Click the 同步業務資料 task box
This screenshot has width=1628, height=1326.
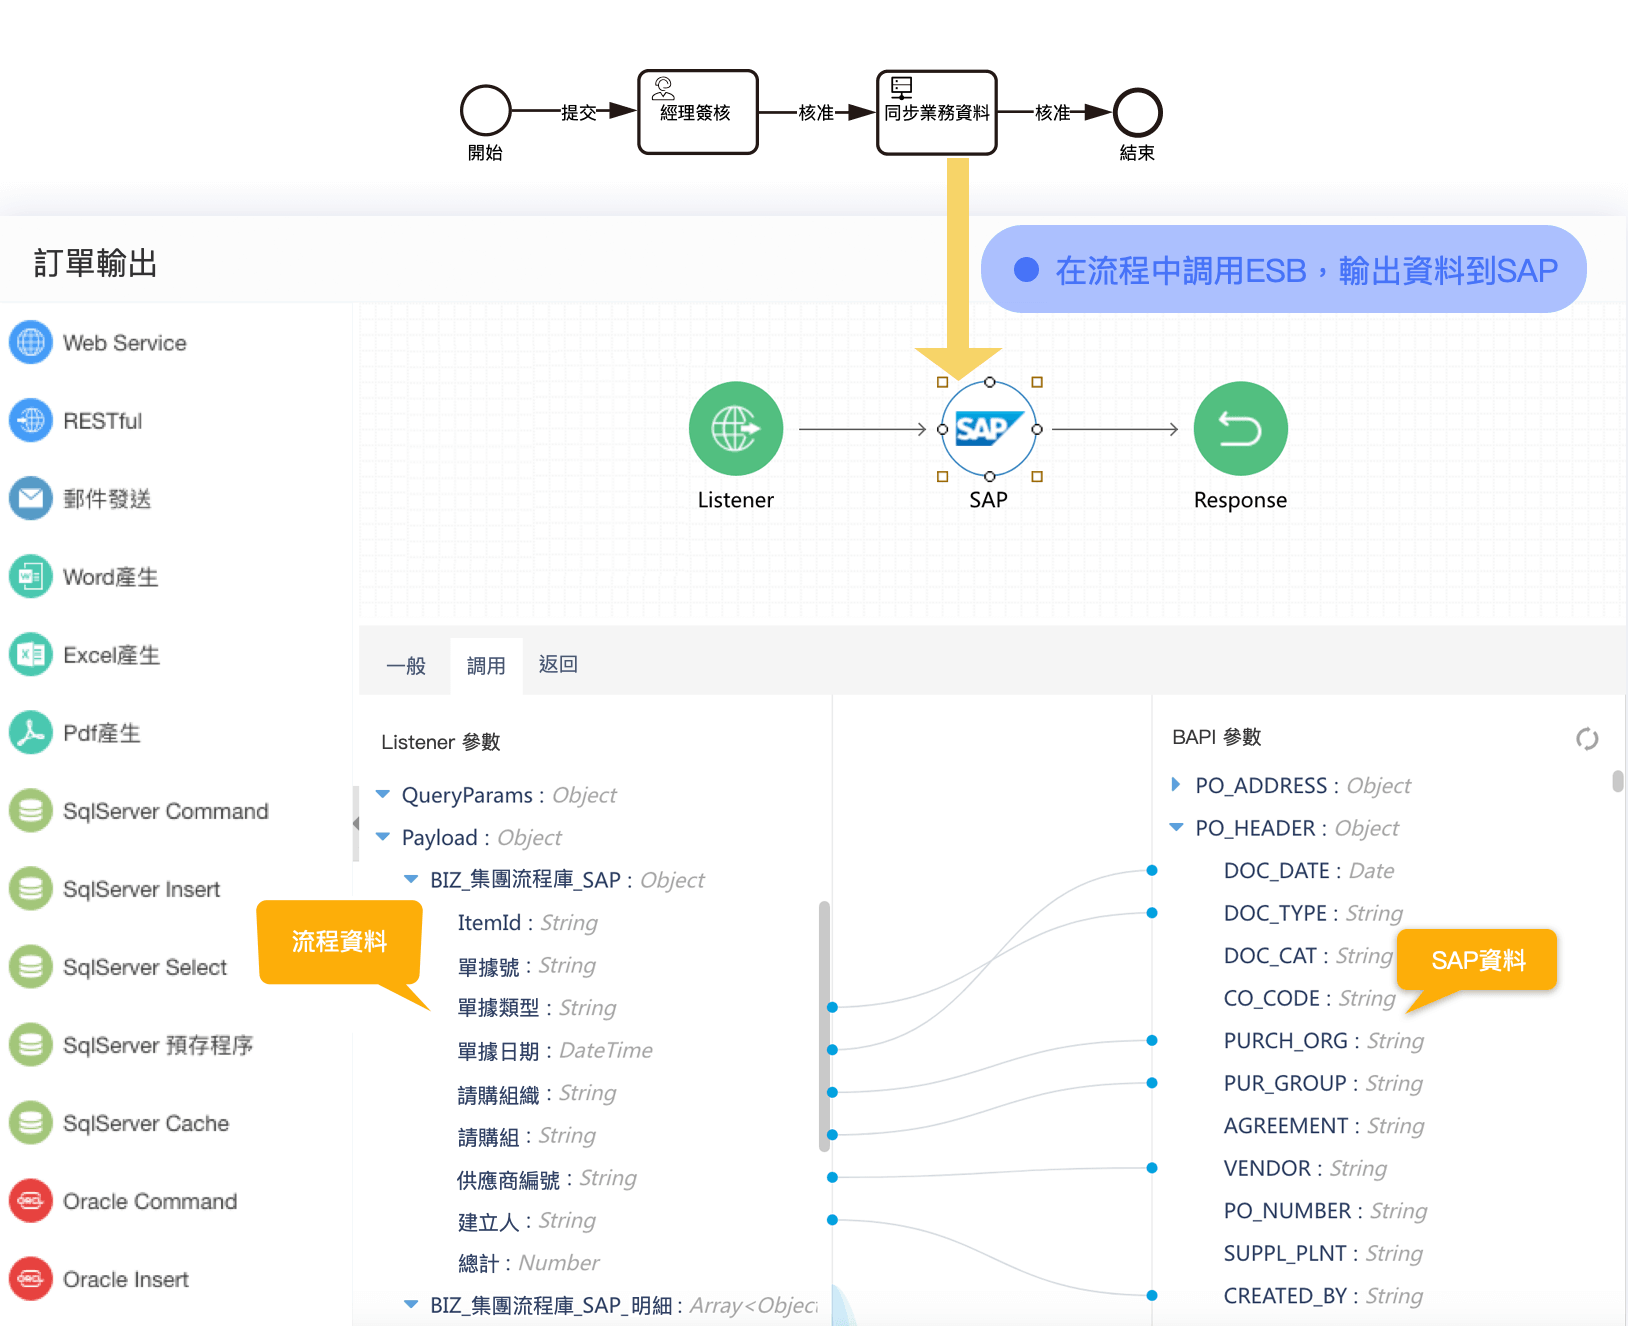click(x=937, y=112)
